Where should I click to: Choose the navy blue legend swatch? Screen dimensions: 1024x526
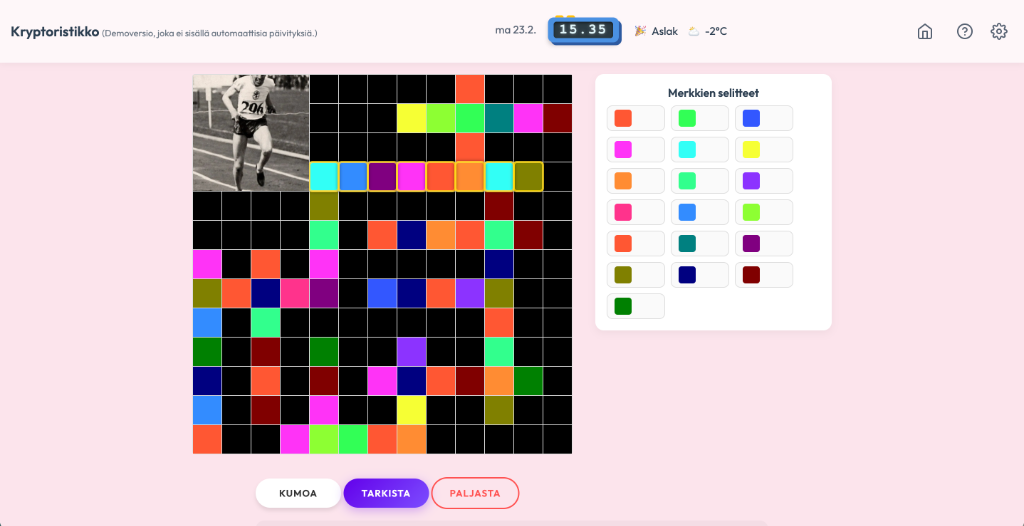click(687, 275)
